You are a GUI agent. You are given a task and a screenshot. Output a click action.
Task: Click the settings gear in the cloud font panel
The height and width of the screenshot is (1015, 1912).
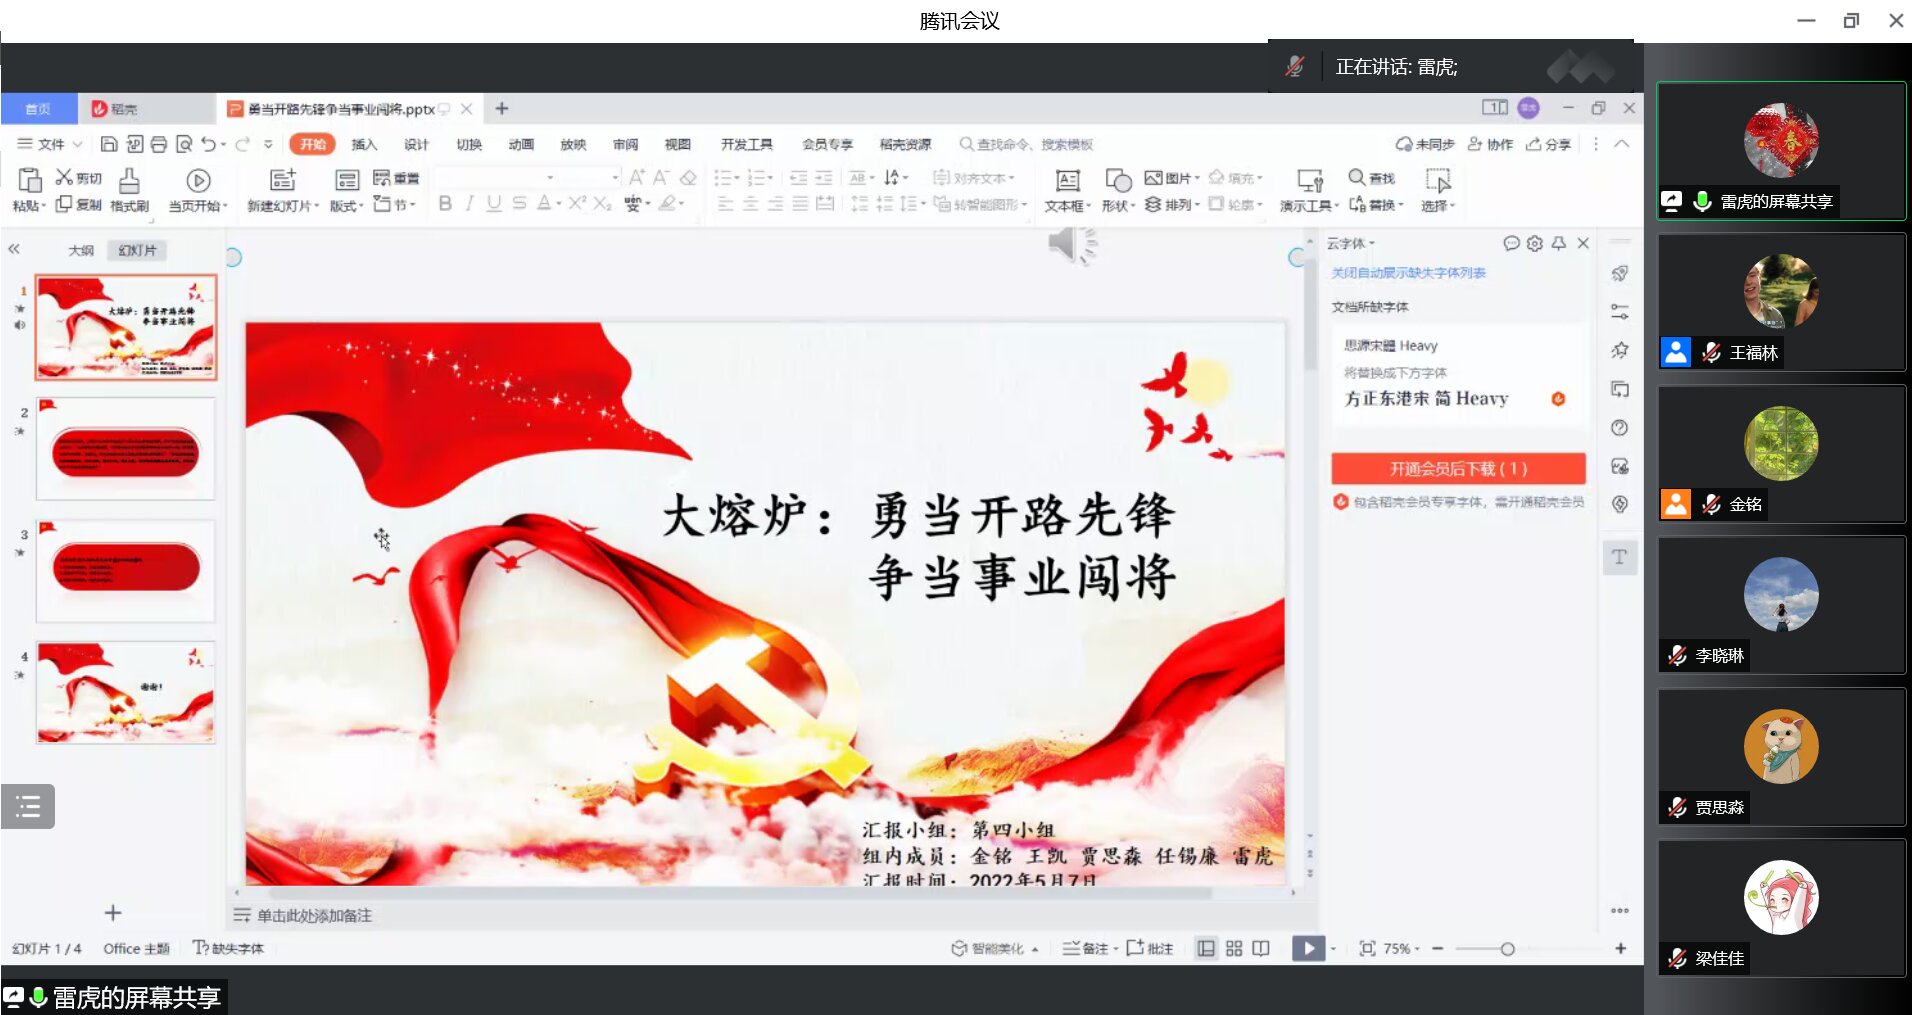1534,243
